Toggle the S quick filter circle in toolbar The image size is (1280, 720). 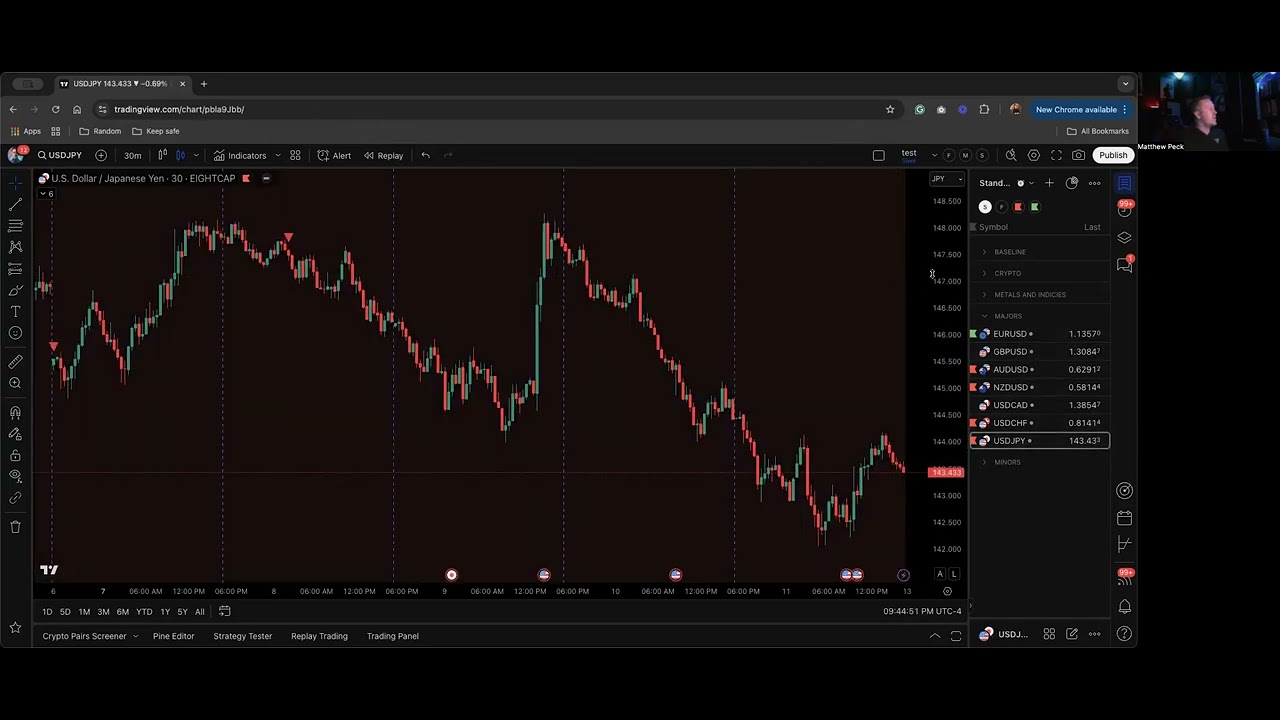(982, 155)
